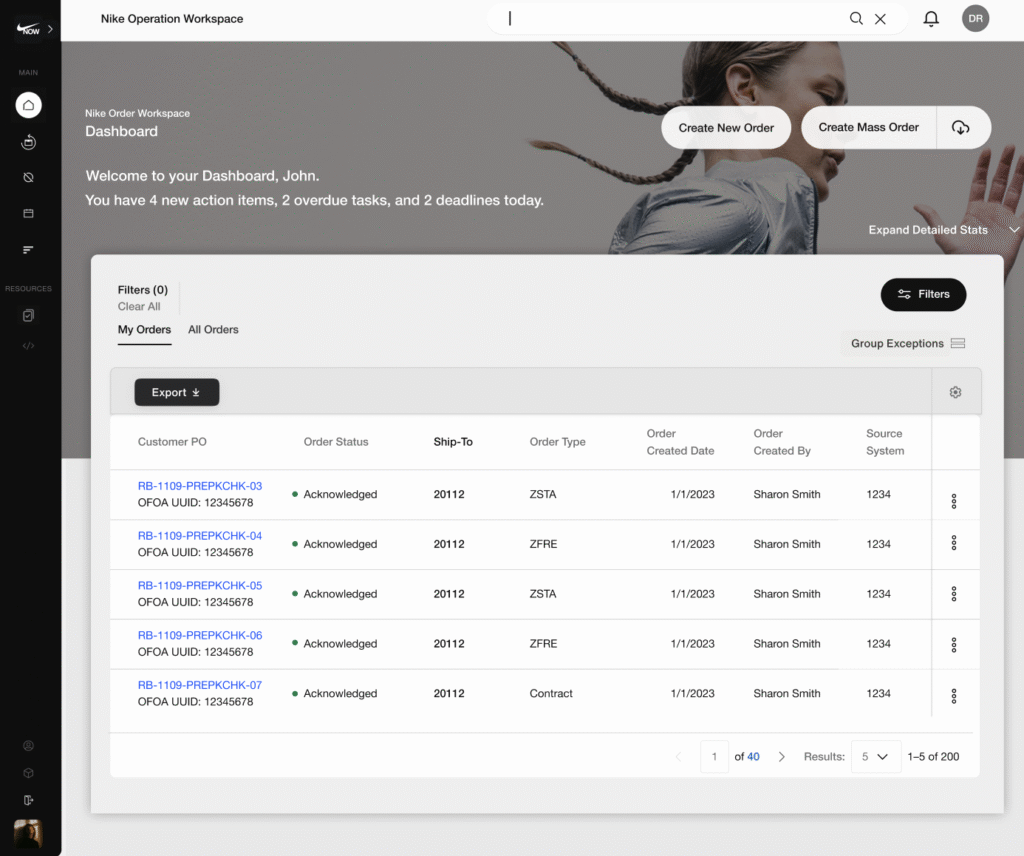The width and height of the screenshot is (1024, 856).
Task: Open the calendar icon in the sidebar
Action: coord(28,213)
